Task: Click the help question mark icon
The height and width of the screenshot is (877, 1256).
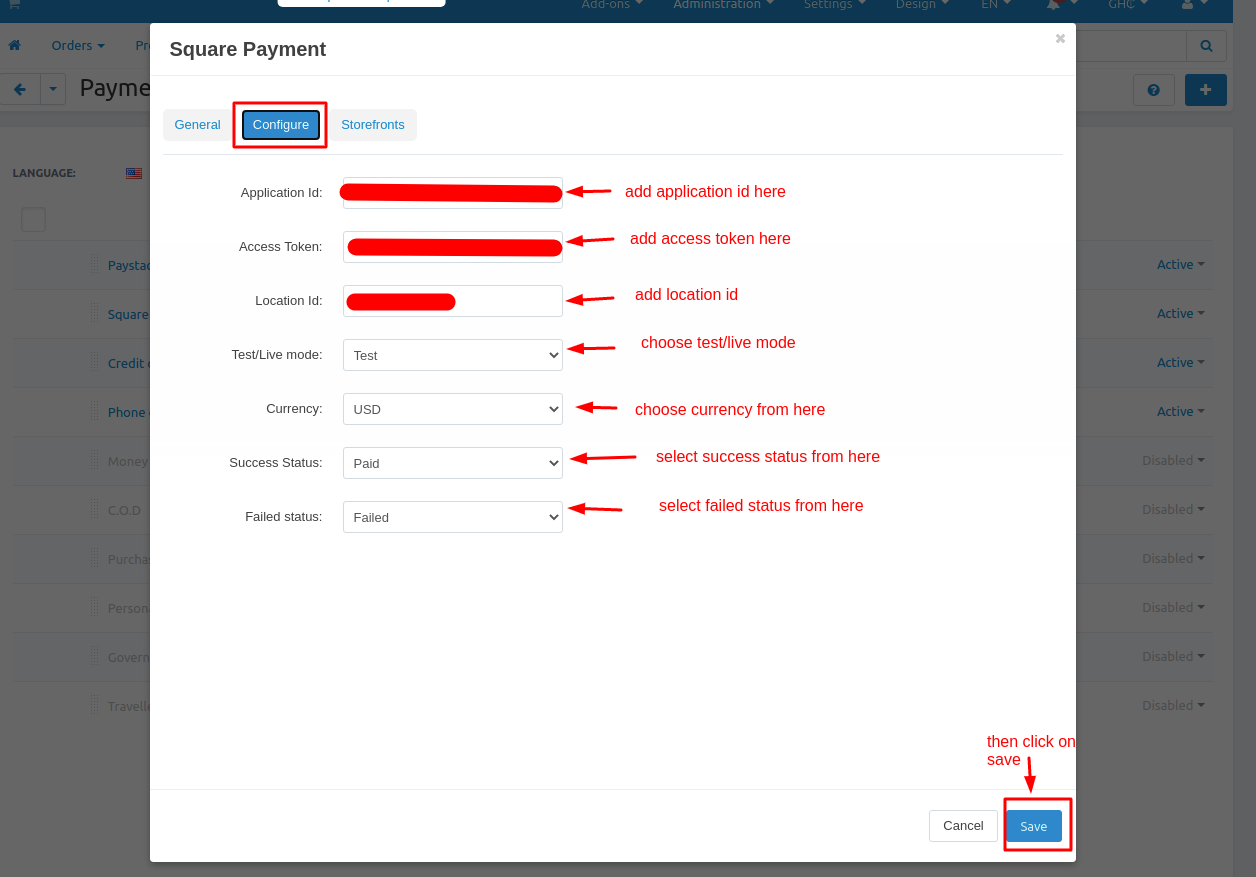Action: tap(1153, 90)
